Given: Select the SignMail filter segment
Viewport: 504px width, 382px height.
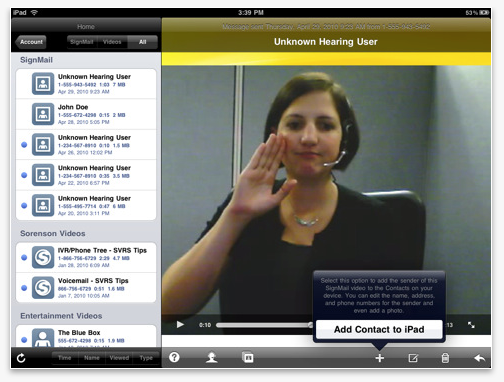Looking at the screenshot, I should [x=82, y=42].
